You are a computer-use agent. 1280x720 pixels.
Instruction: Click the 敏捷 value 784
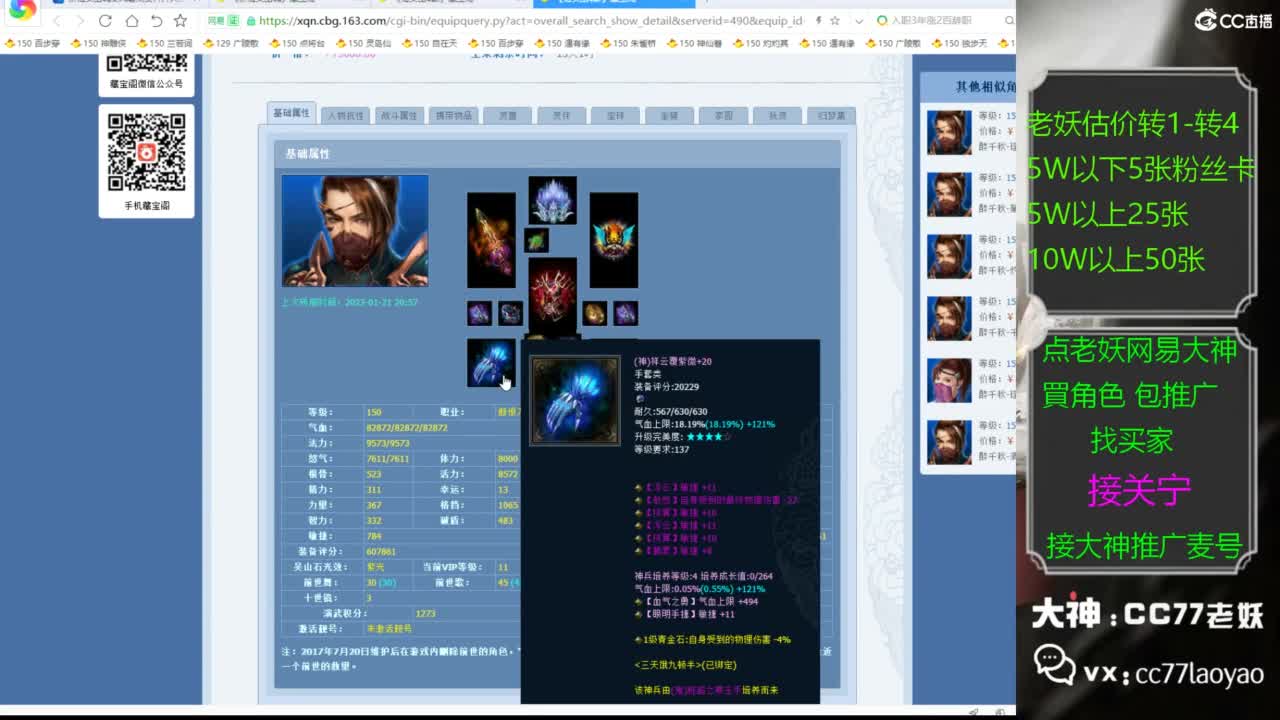[x=374, y=536]
